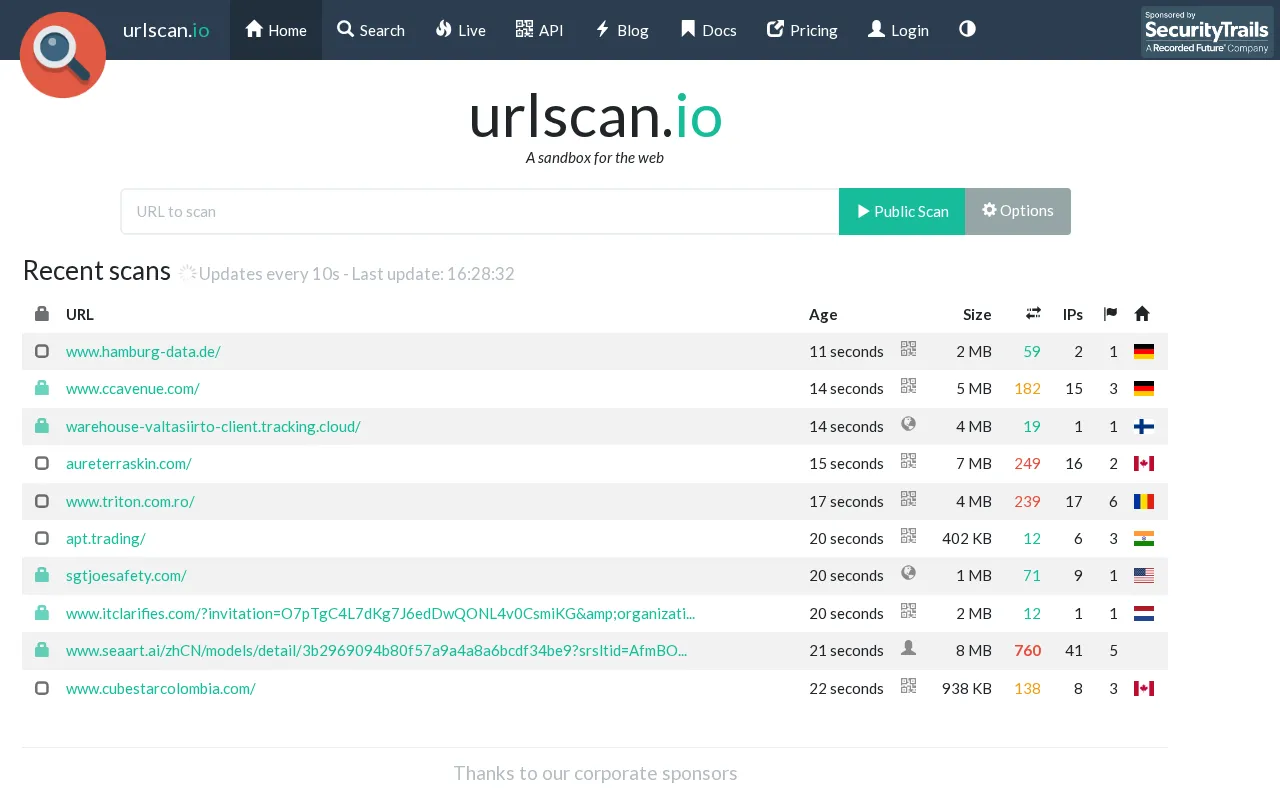This screenshot has height=800, width=1280.
Task: Click the green lock for www.ccavenue.com
Action: (x=42, y=388)
